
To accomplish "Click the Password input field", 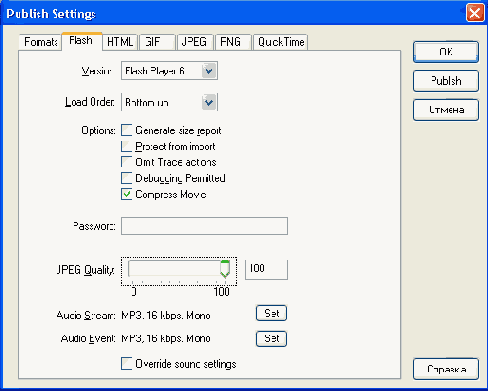I will 204,226.
